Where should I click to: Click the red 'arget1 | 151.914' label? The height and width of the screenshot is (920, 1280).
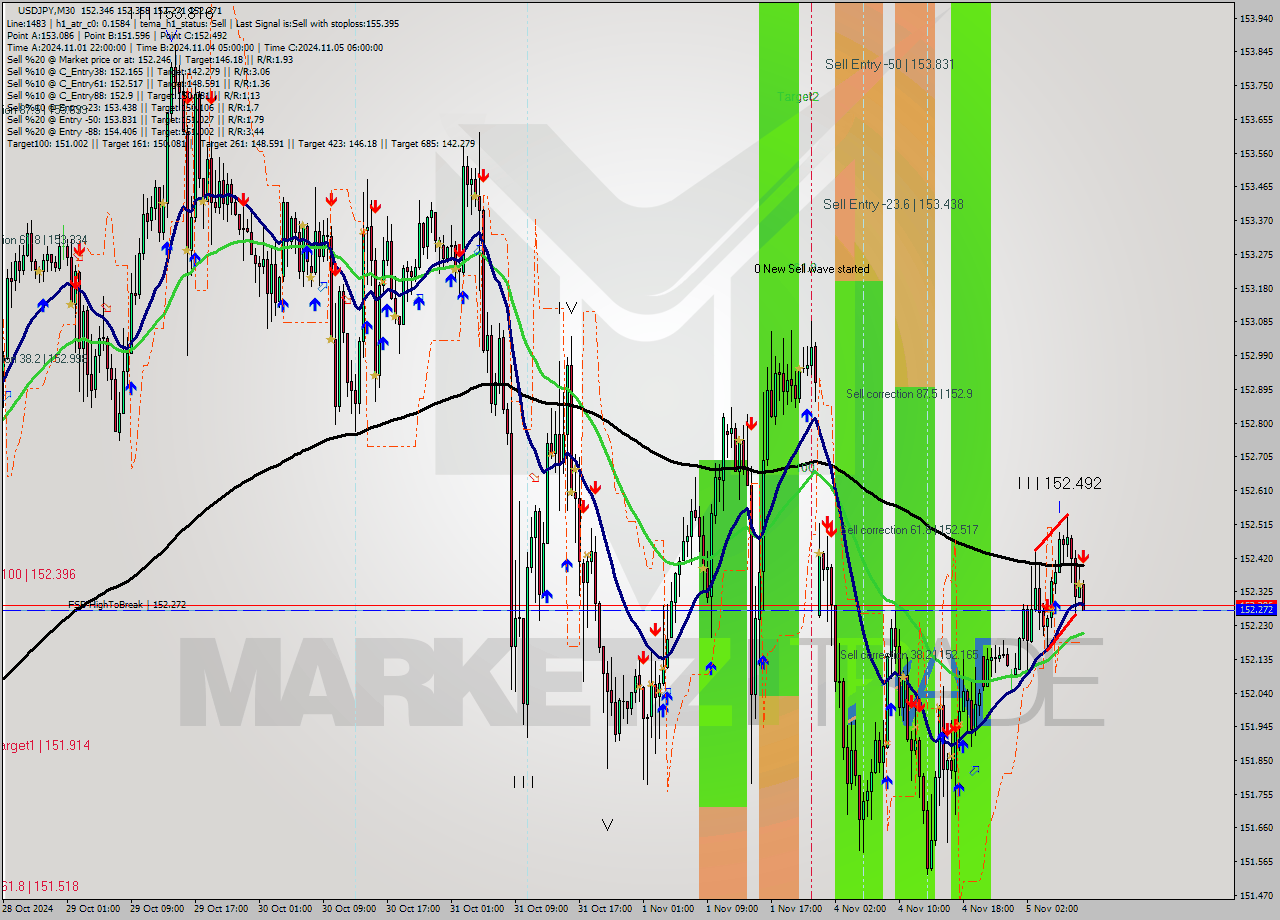(x=45, y=745)
